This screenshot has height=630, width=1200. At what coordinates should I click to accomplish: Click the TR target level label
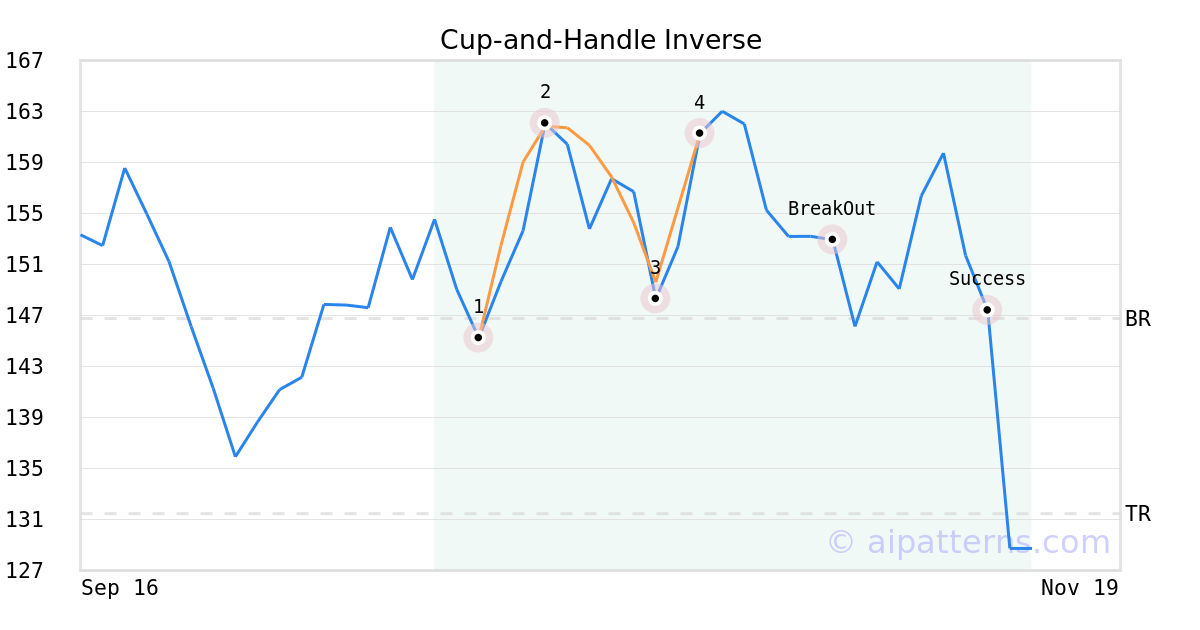(x=1137, y=514)
